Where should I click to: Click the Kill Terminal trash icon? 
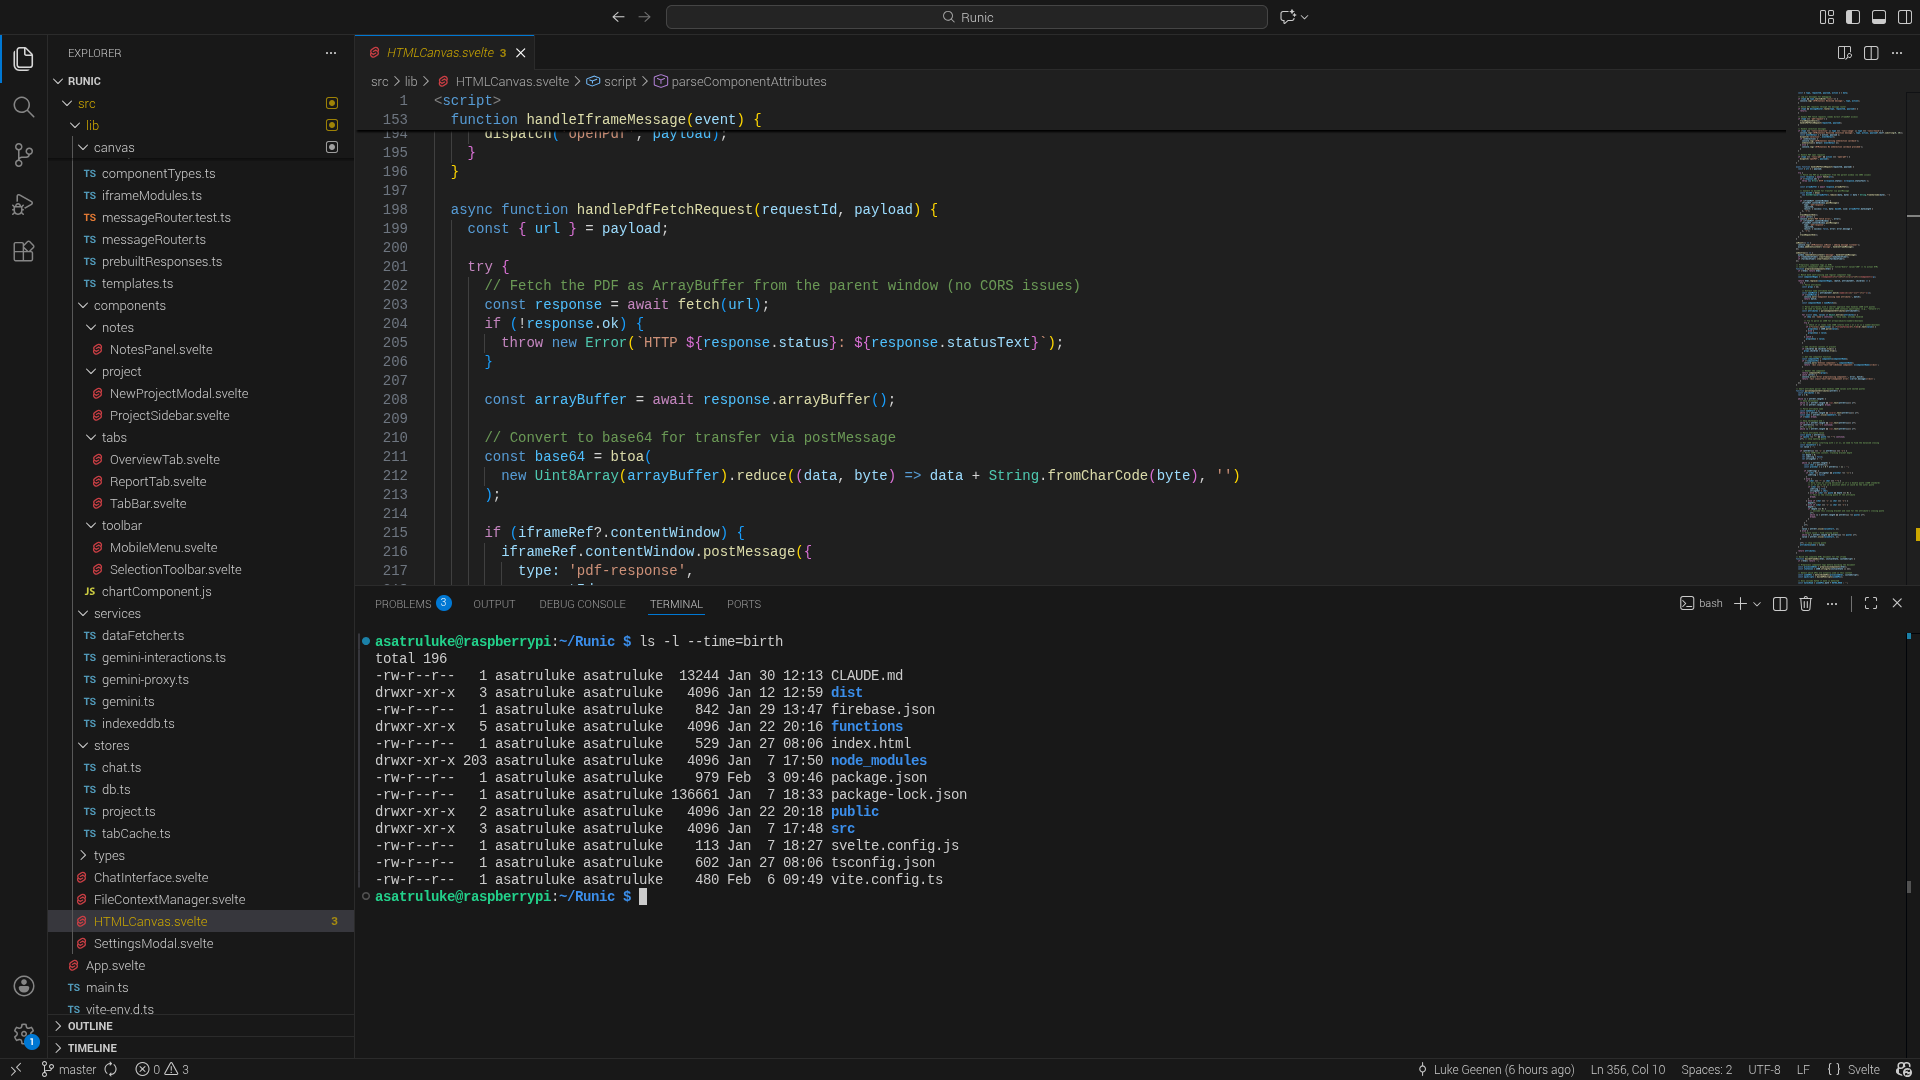1805,604
